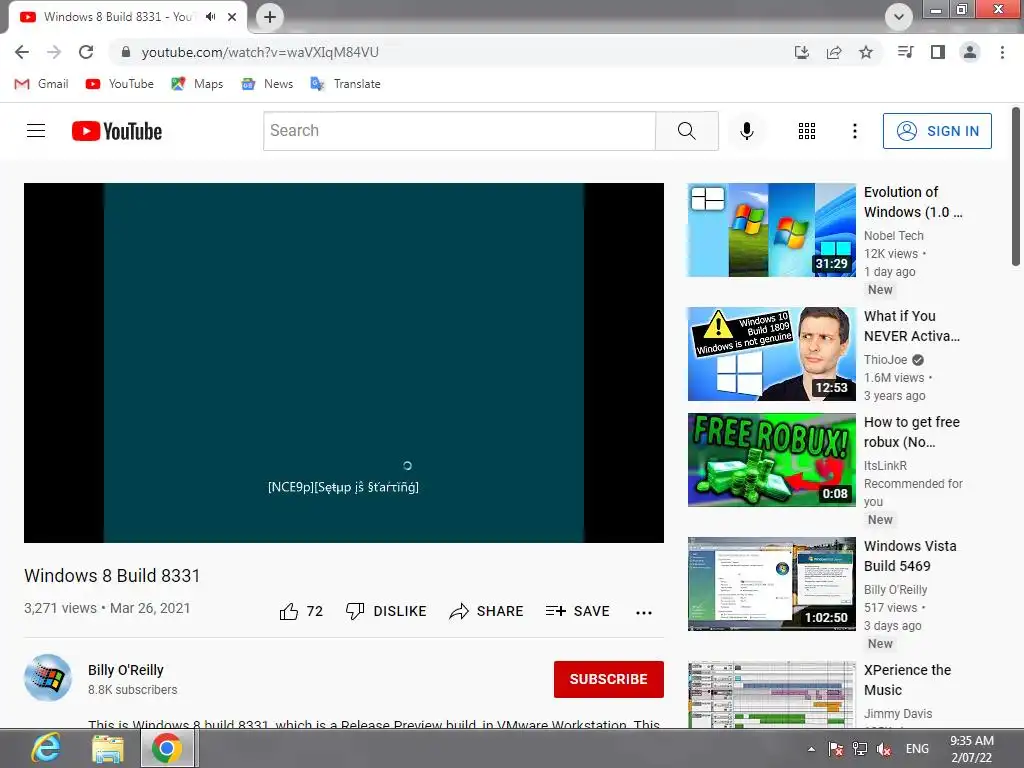Open Billy O'Reilly channel name link
The height and width of the screenshot is (768, 1024).
[x=126, y=670]
